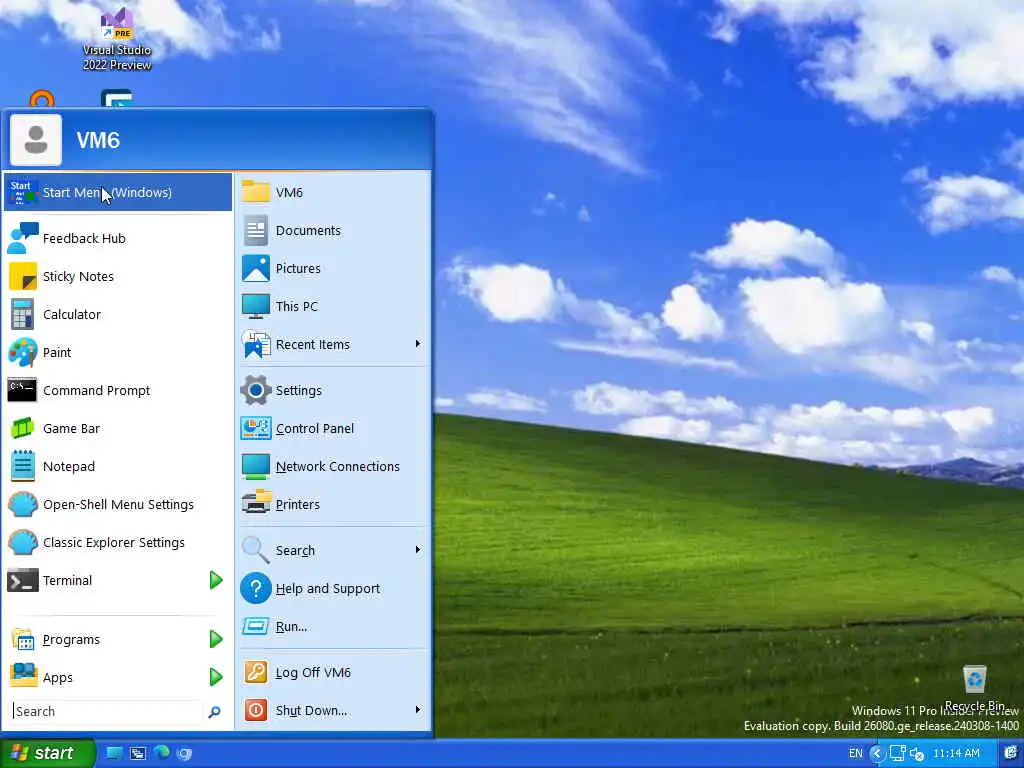Open Start Menu (Windows) entry
Image resolution: width=1024 pixels, height=768 pixels.
[x=118, y=192]
